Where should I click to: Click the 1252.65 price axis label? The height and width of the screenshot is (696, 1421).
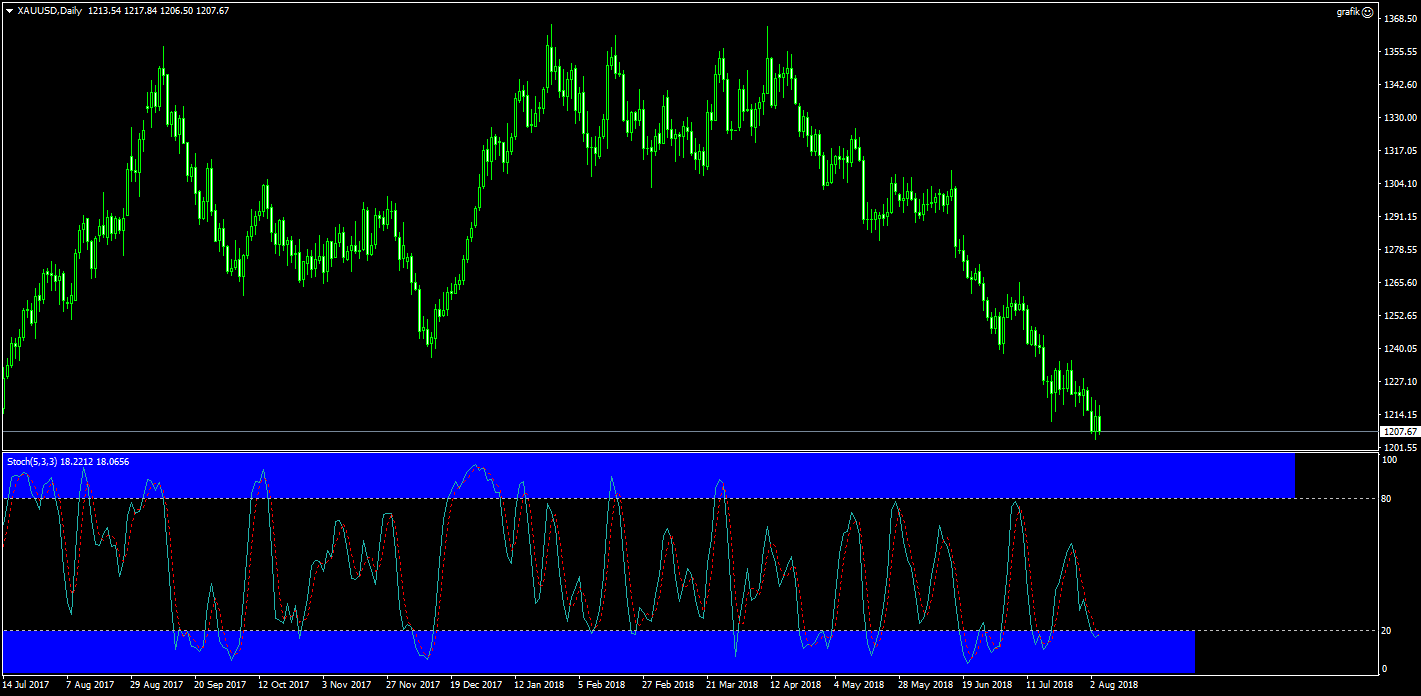click(1401, 315)
